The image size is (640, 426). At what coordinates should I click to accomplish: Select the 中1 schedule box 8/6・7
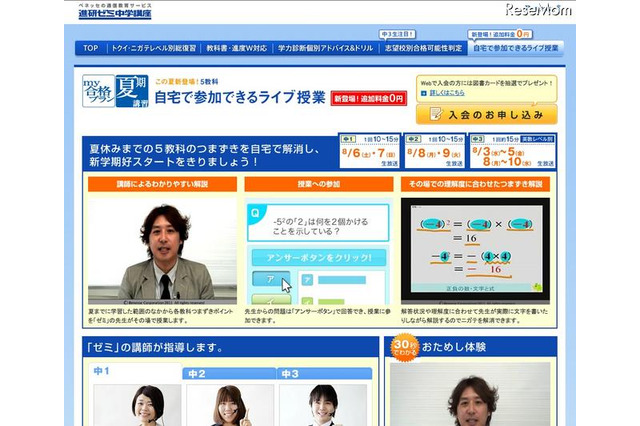point(369,151)
